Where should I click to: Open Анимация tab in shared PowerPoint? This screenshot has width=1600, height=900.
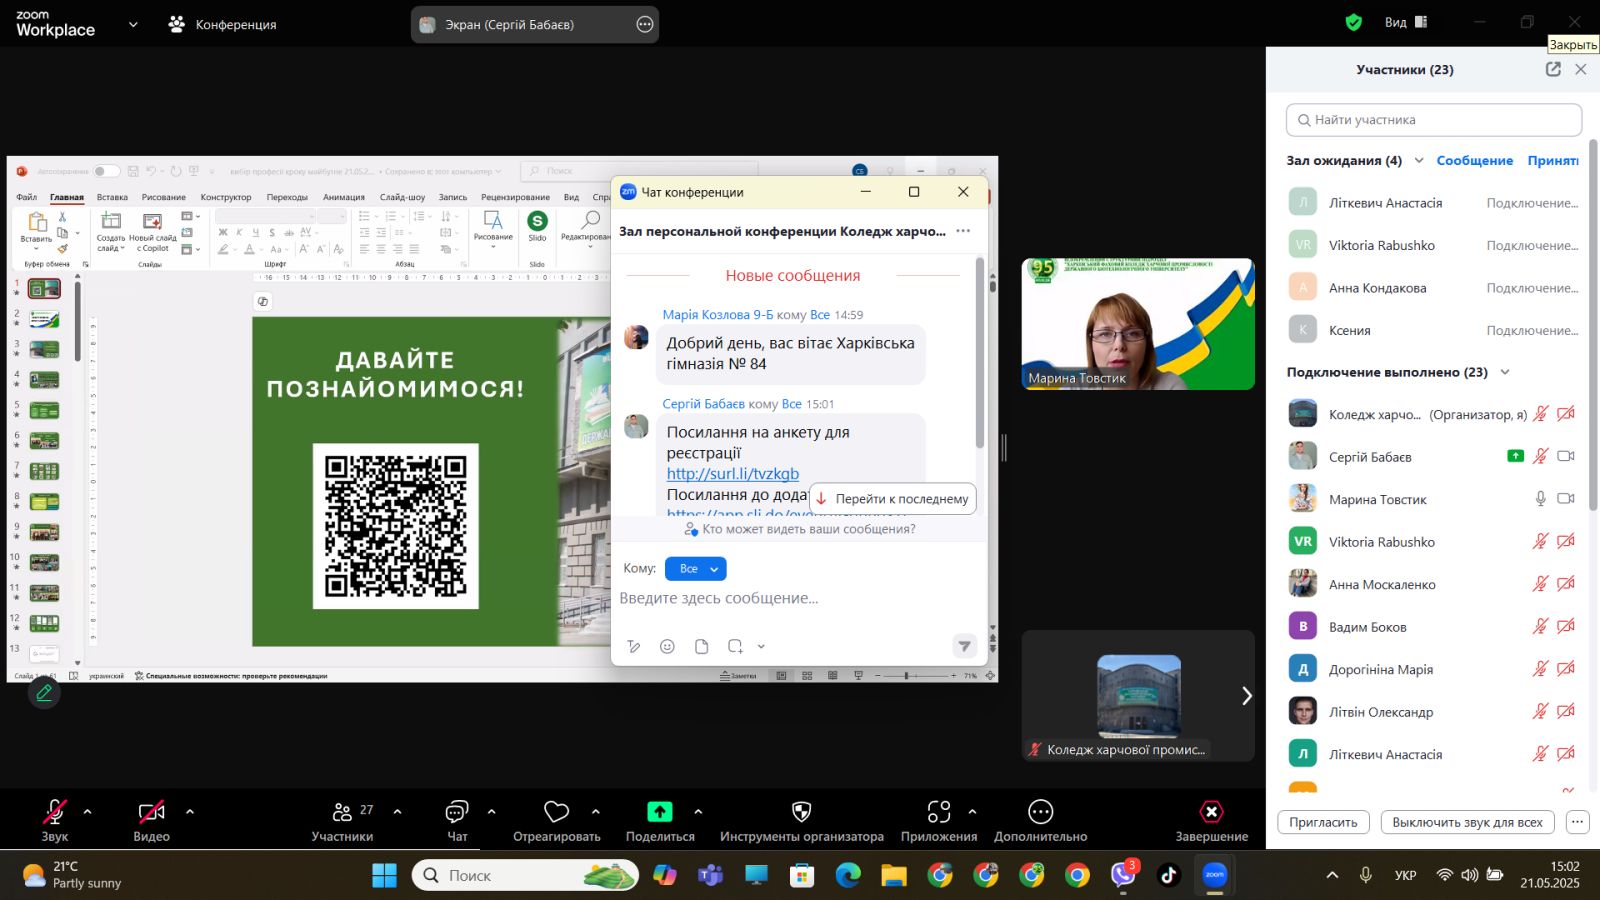click(344, 197)
